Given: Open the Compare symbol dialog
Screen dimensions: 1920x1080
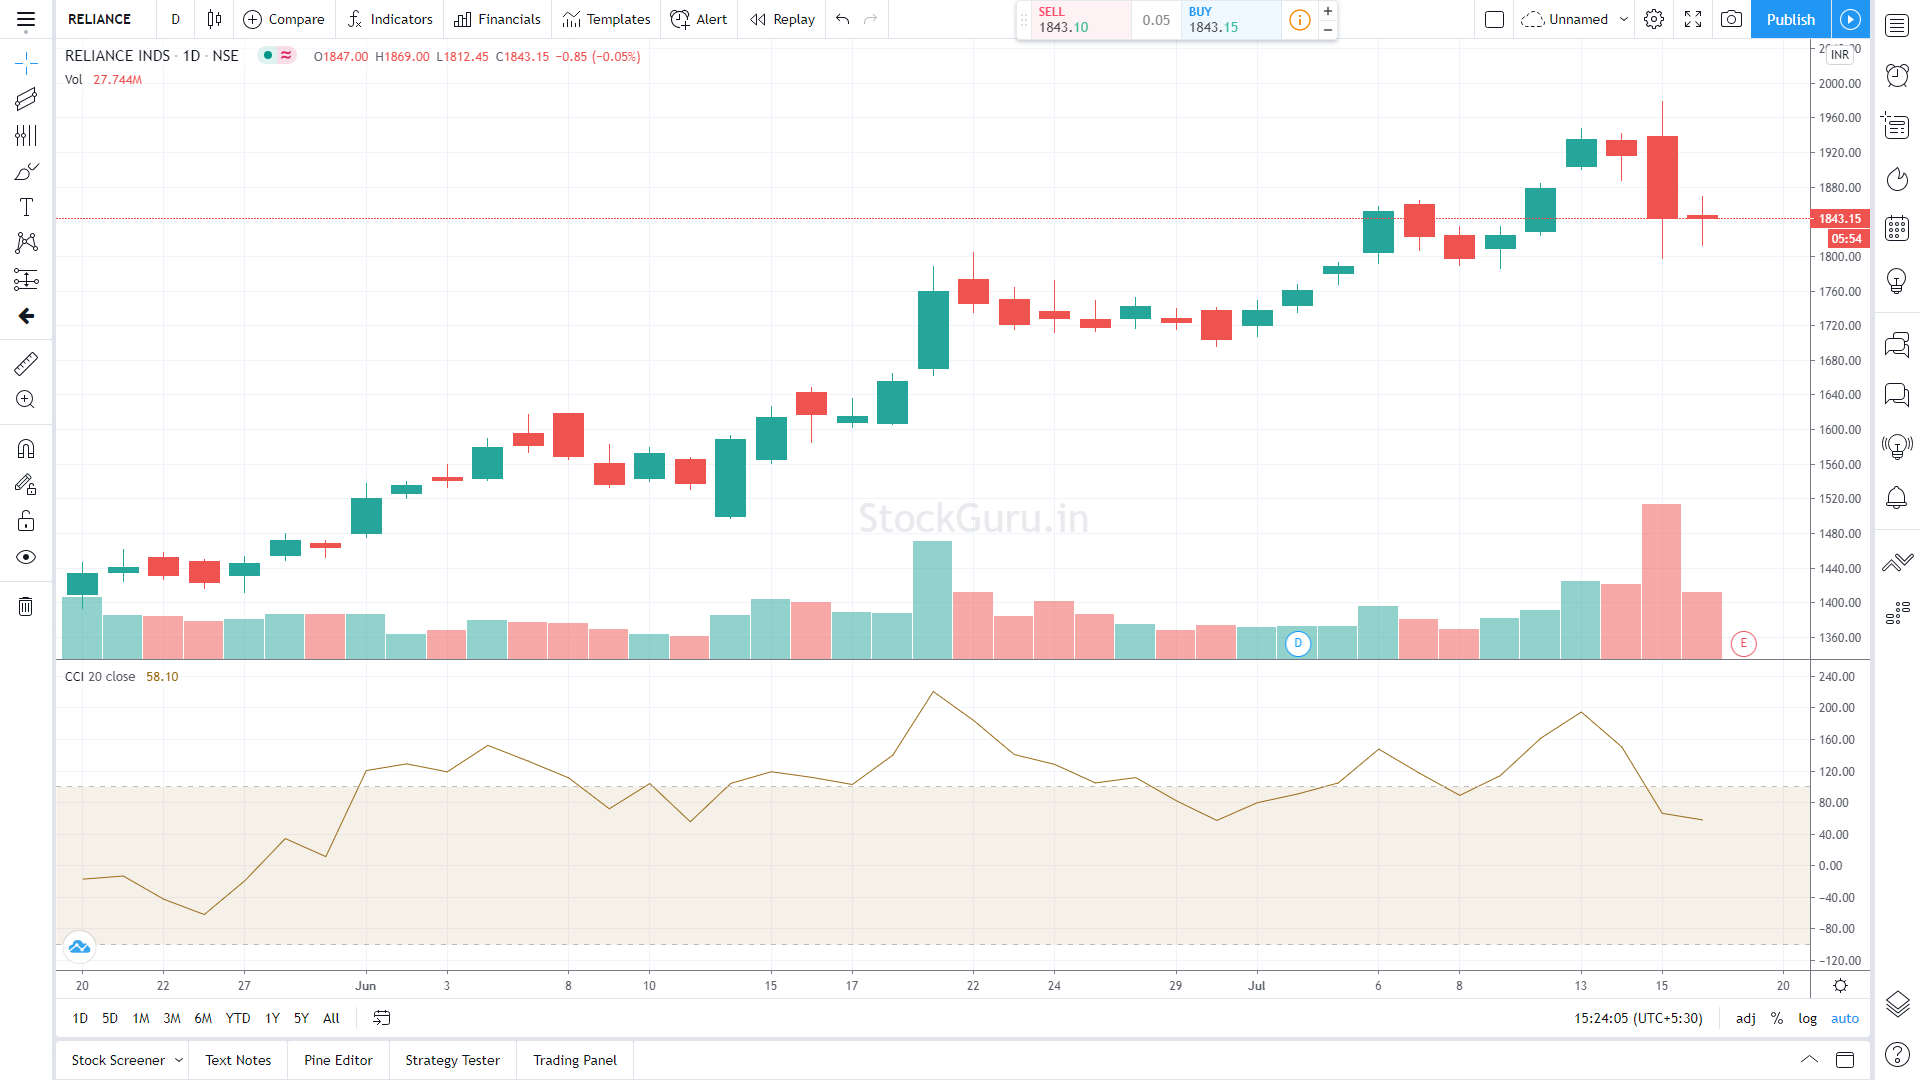Looking at the screenshot, I should [x=284, y=19].
